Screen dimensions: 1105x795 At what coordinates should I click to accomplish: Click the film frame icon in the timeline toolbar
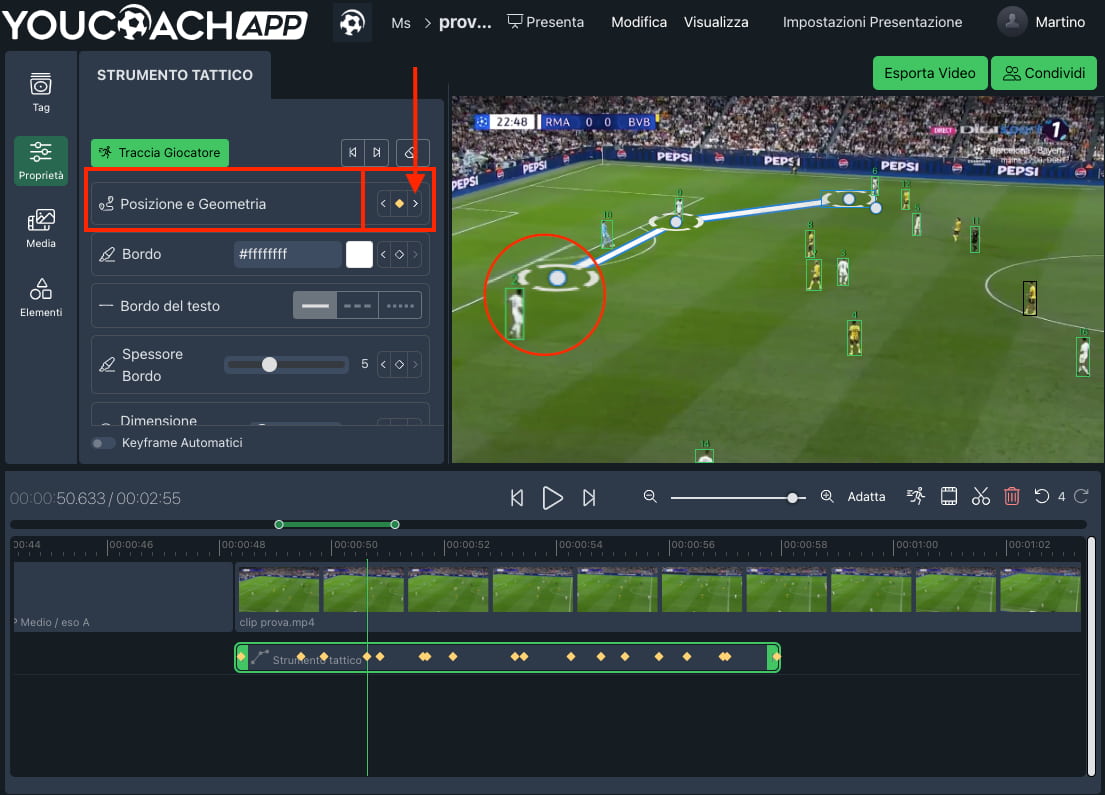tap(948, 496)
